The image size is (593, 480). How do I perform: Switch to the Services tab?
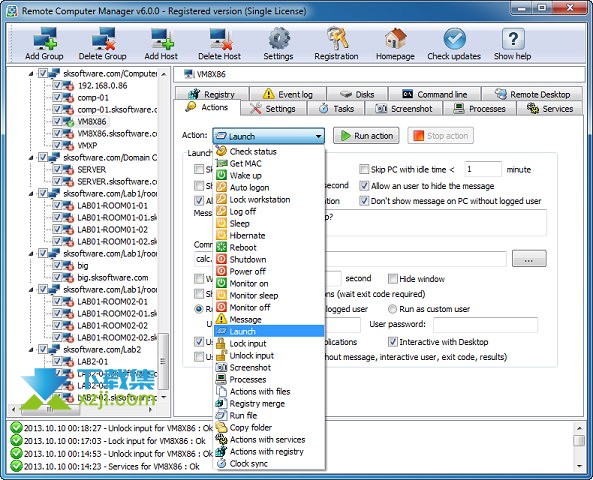tap(550, 109)
